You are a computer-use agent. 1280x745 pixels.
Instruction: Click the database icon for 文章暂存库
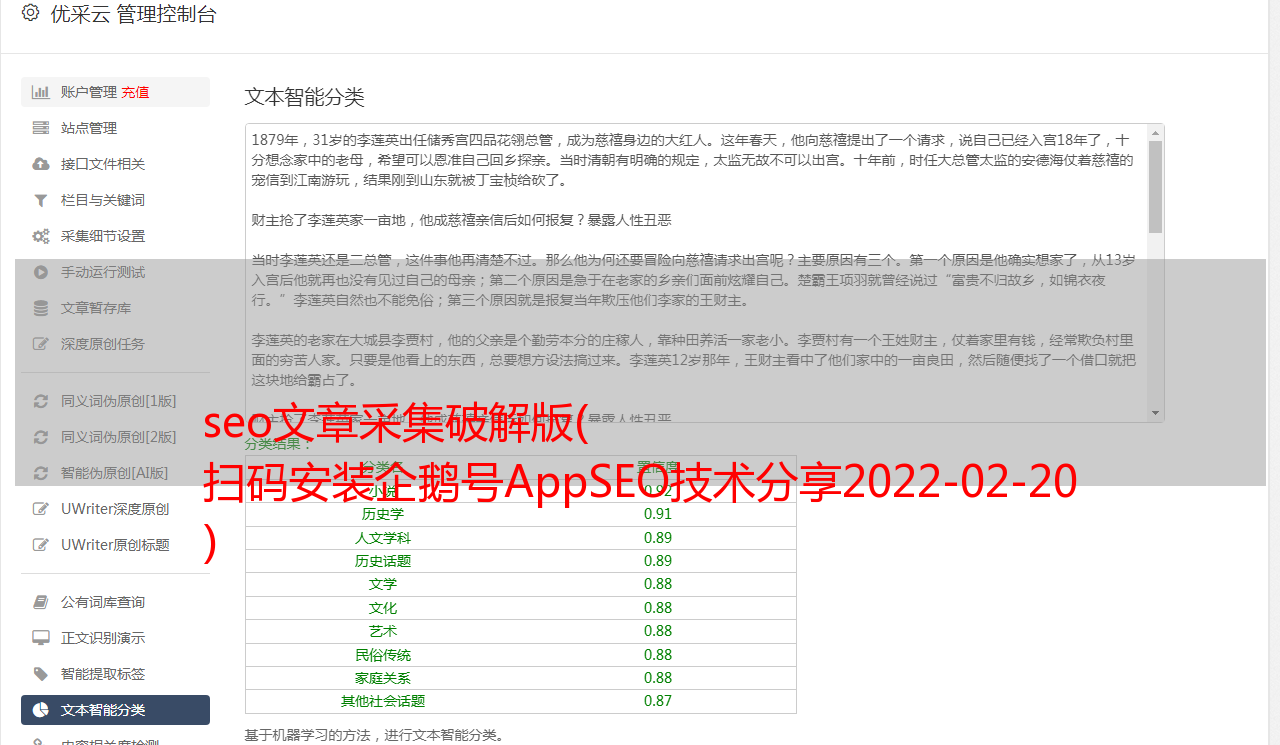(41, 308)
